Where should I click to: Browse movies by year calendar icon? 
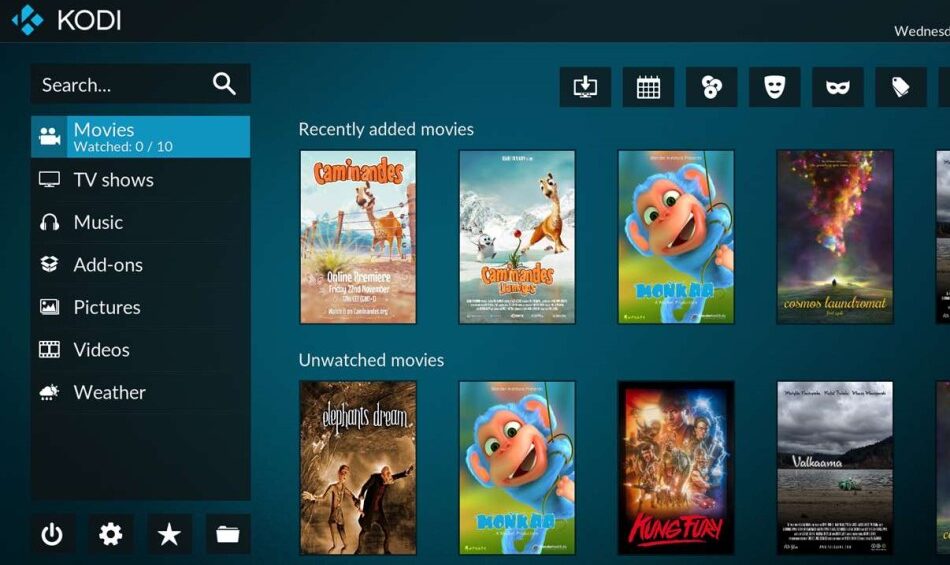pos(648,87)
